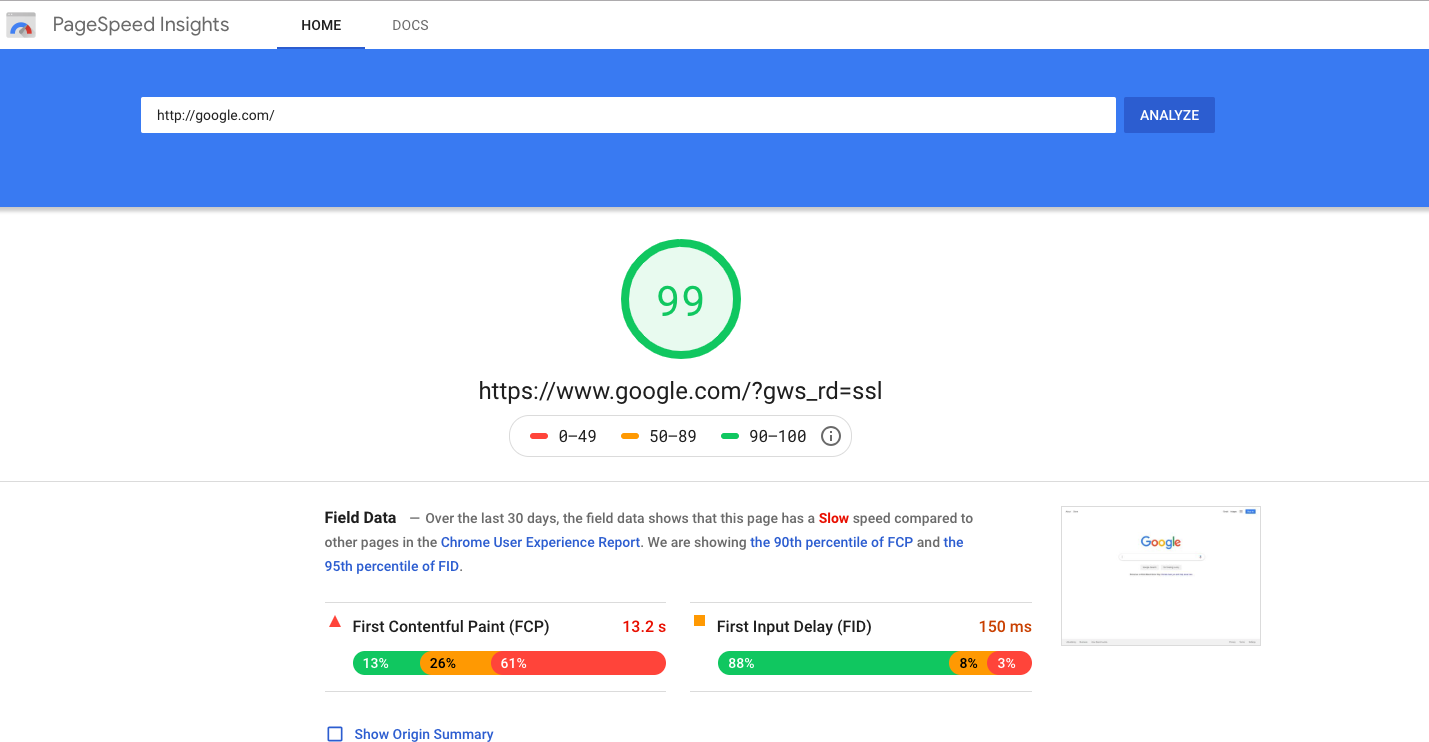Click the 13% green FCP bar segment

click(386, 663)
